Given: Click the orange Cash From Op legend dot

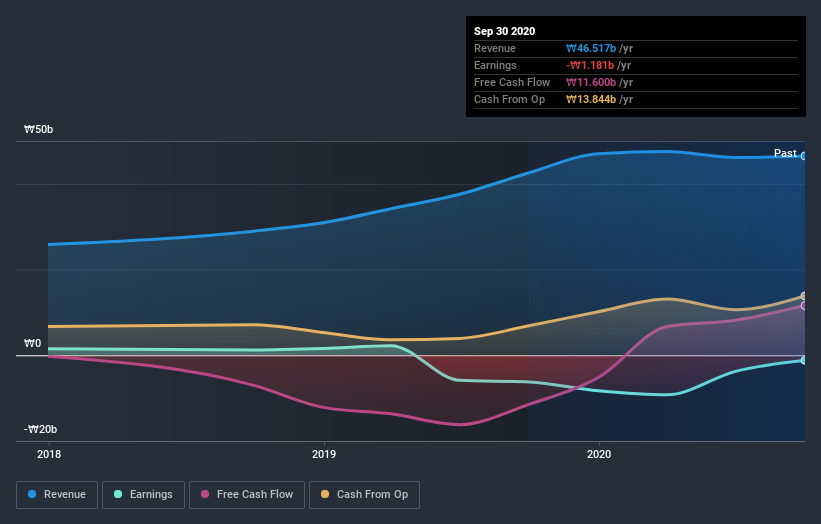Looking at the screenshot, I should click(325, 494).
